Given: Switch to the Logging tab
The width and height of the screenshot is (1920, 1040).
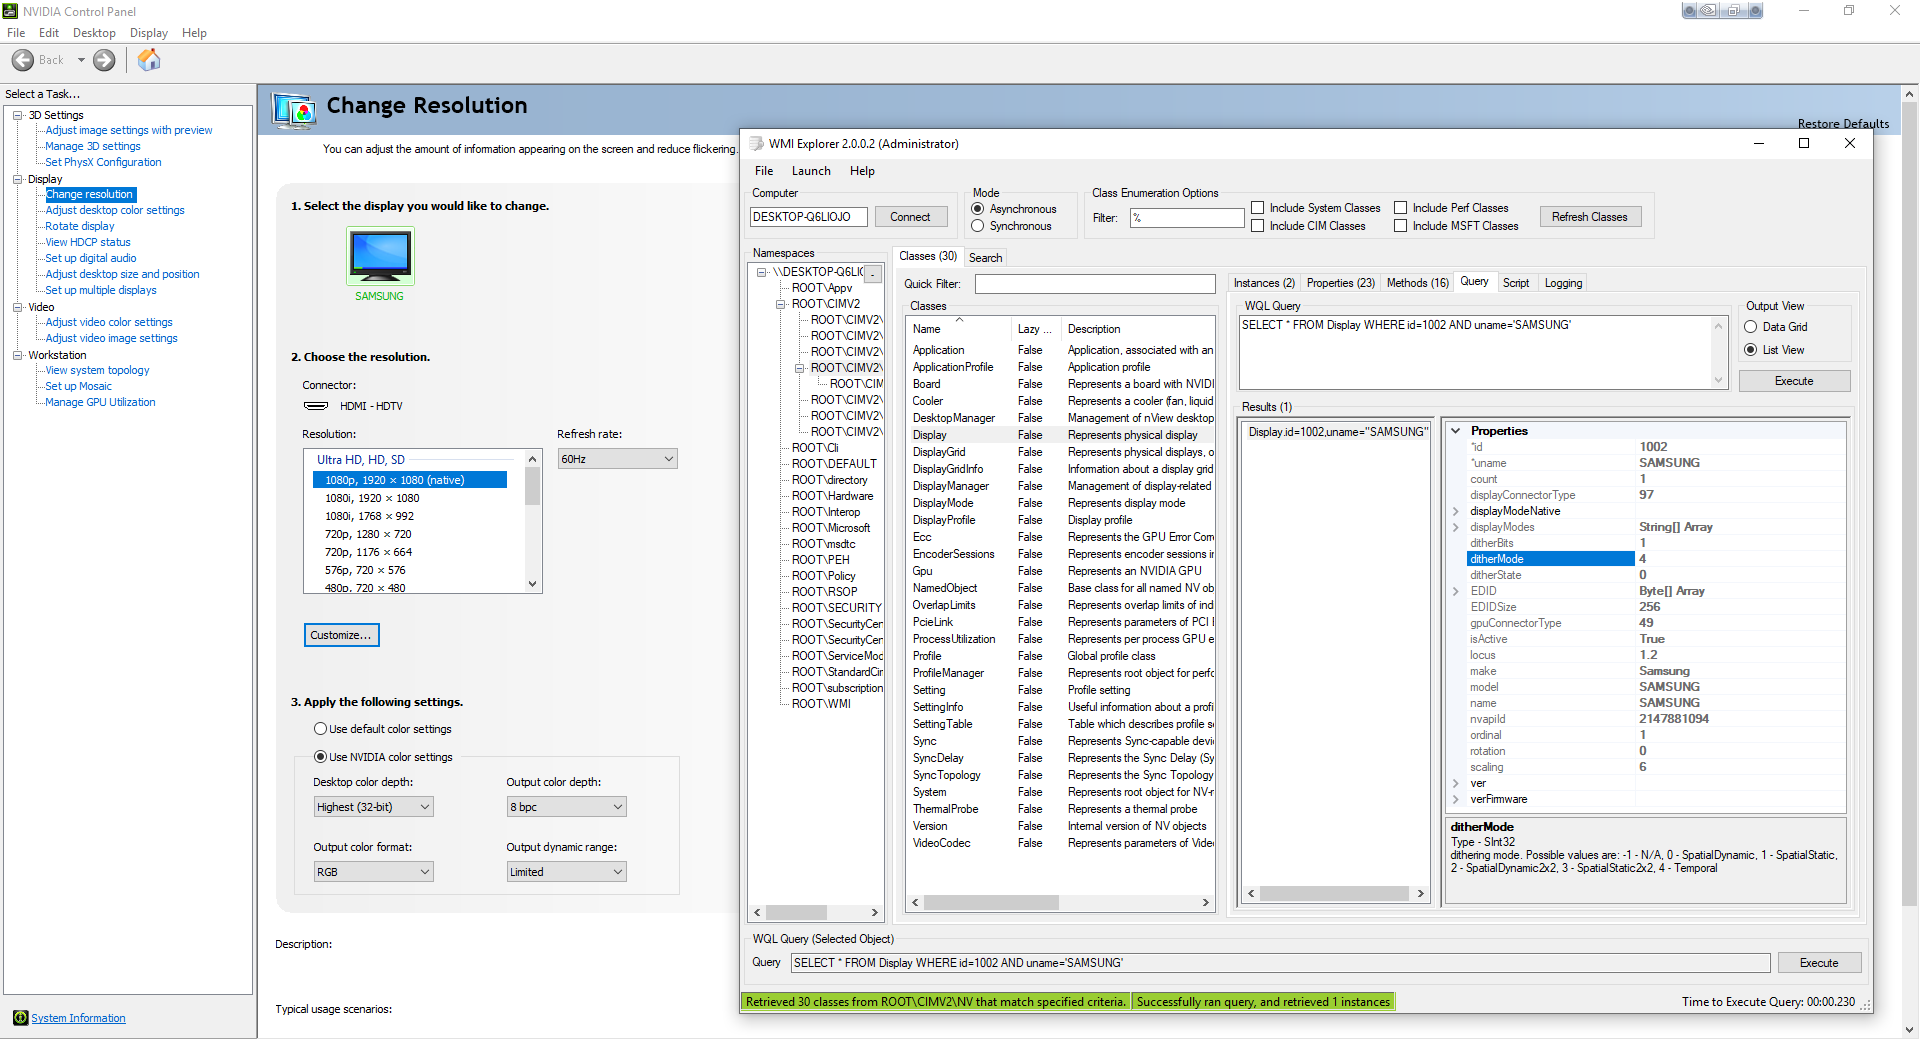Looking at the screenshot, I should (x=1563, y=283).
